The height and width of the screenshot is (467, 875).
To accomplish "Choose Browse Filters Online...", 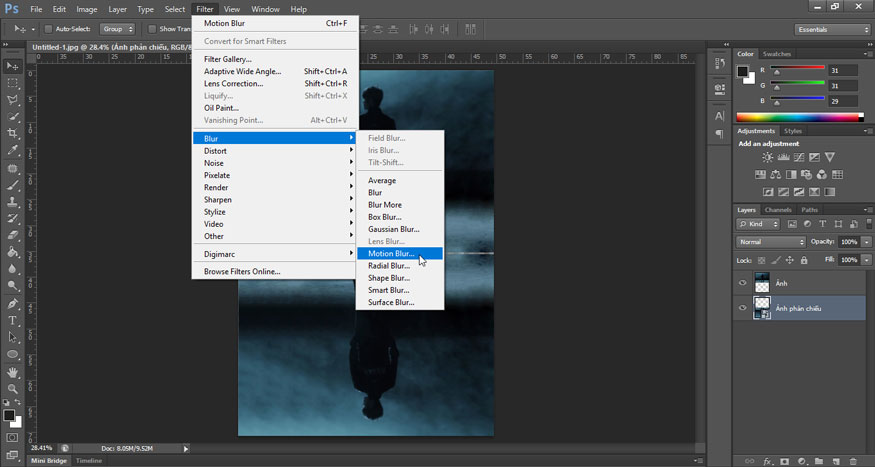I will [274, 272].
